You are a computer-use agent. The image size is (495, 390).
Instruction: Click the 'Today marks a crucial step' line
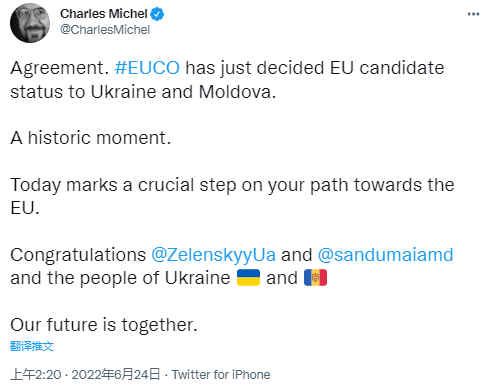click(x=232, y=185)
